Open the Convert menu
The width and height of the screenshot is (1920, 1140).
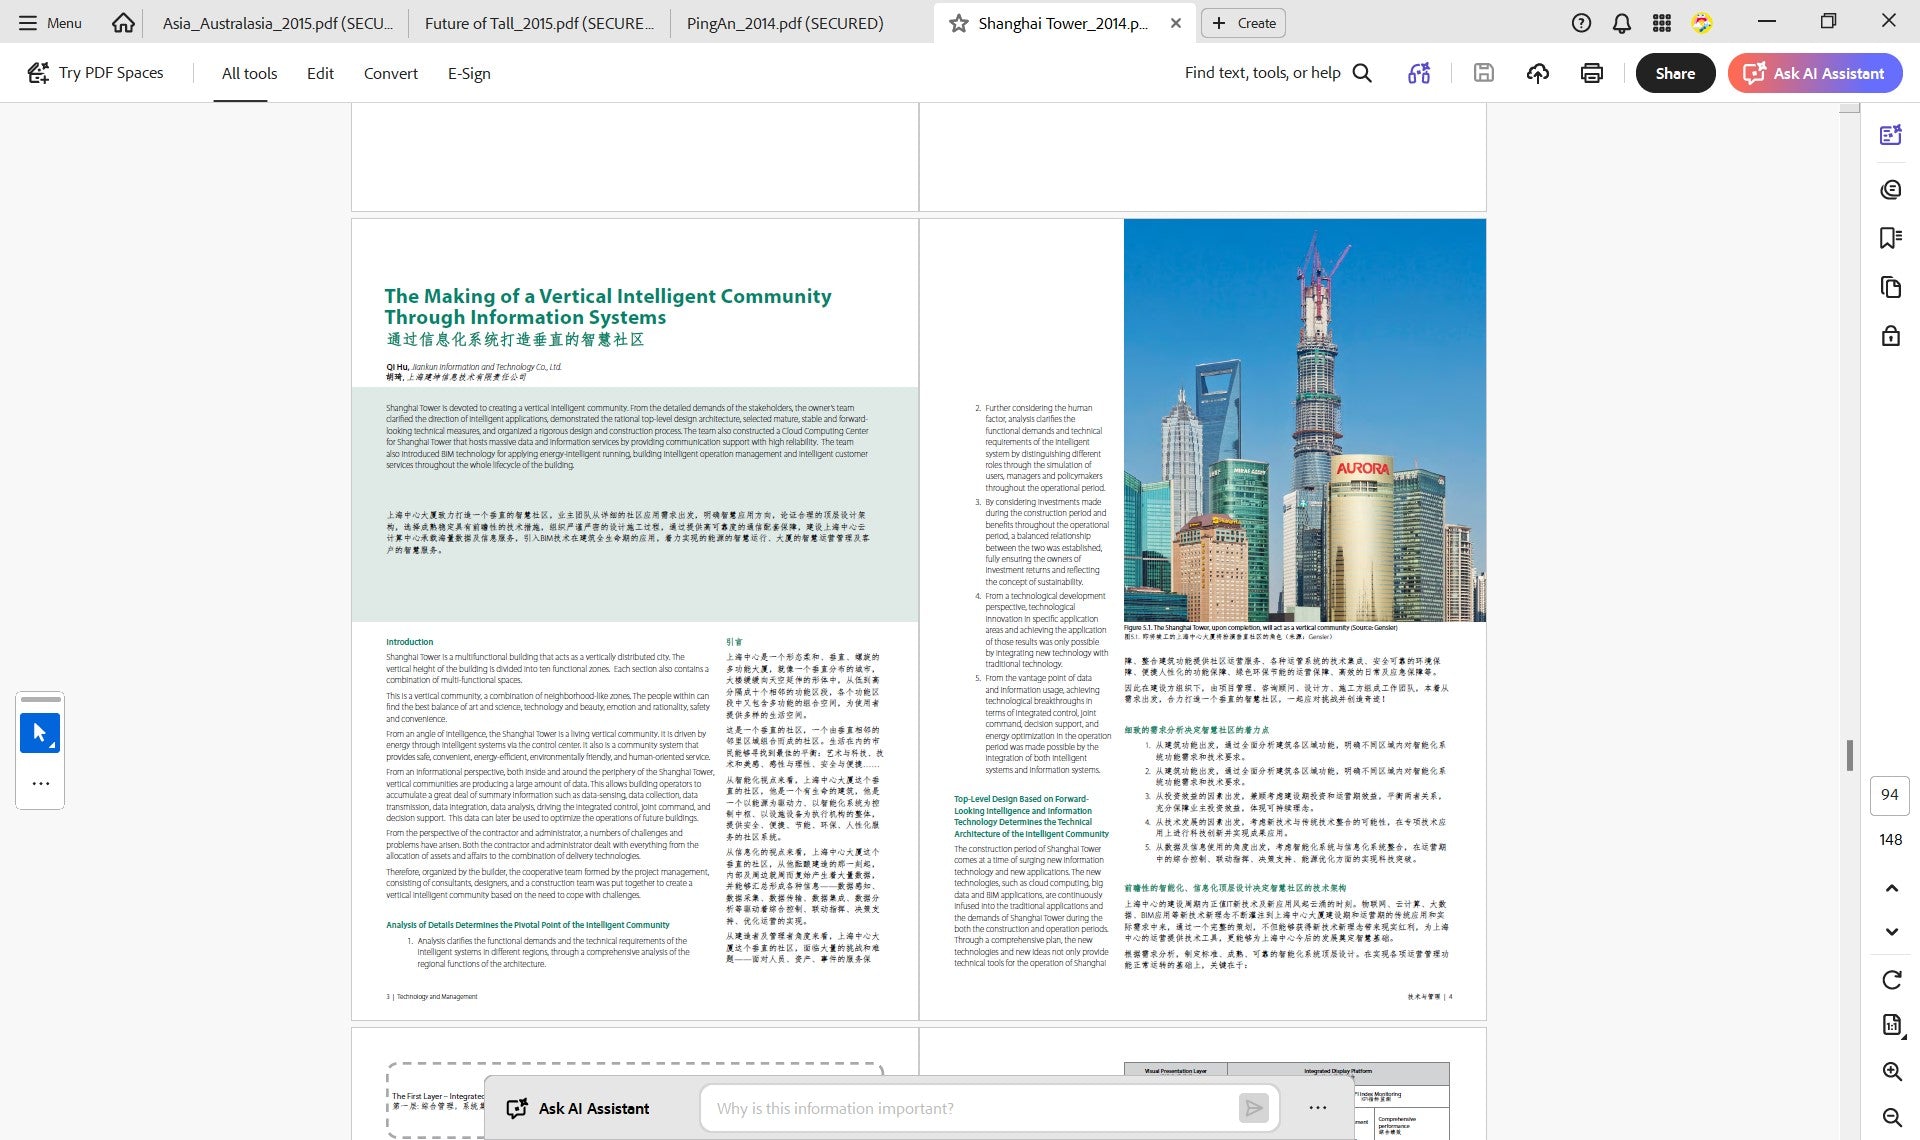pos(390,73)
